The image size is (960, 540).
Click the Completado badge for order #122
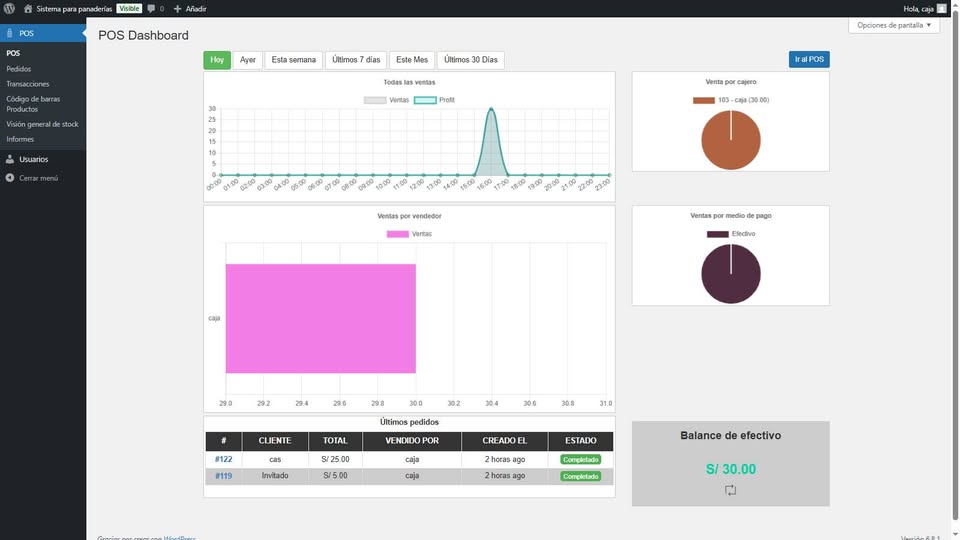coord(580,459)
